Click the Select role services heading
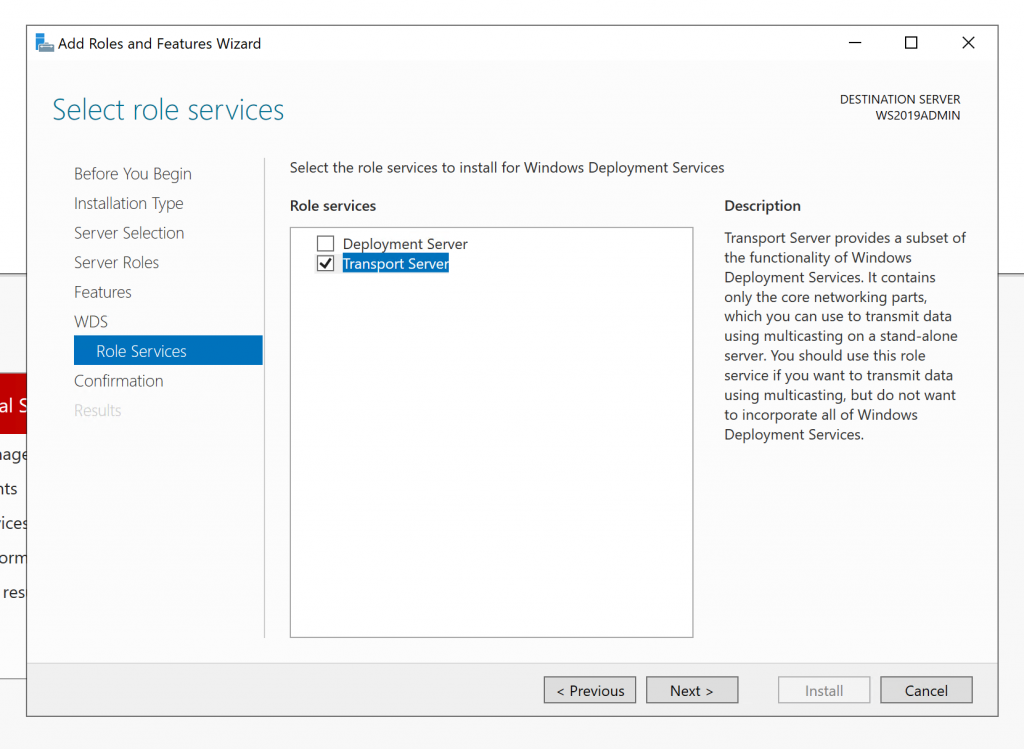Image resolution: width=1024 pixels, height=749 pixels. pyautogui.click(x=168, y=110)
